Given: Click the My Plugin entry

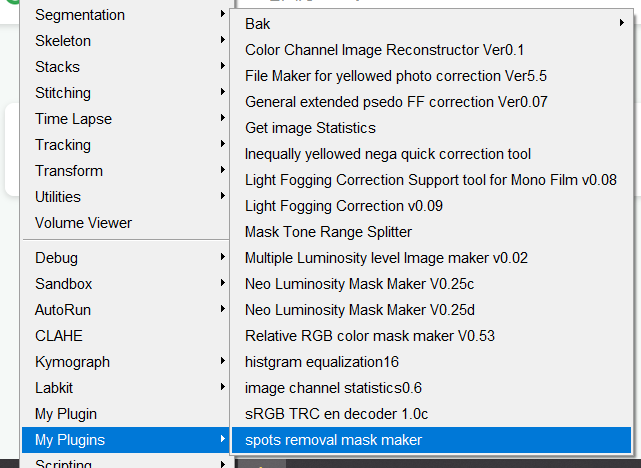Looking at the screenshot, I should (x=66, y=414).
